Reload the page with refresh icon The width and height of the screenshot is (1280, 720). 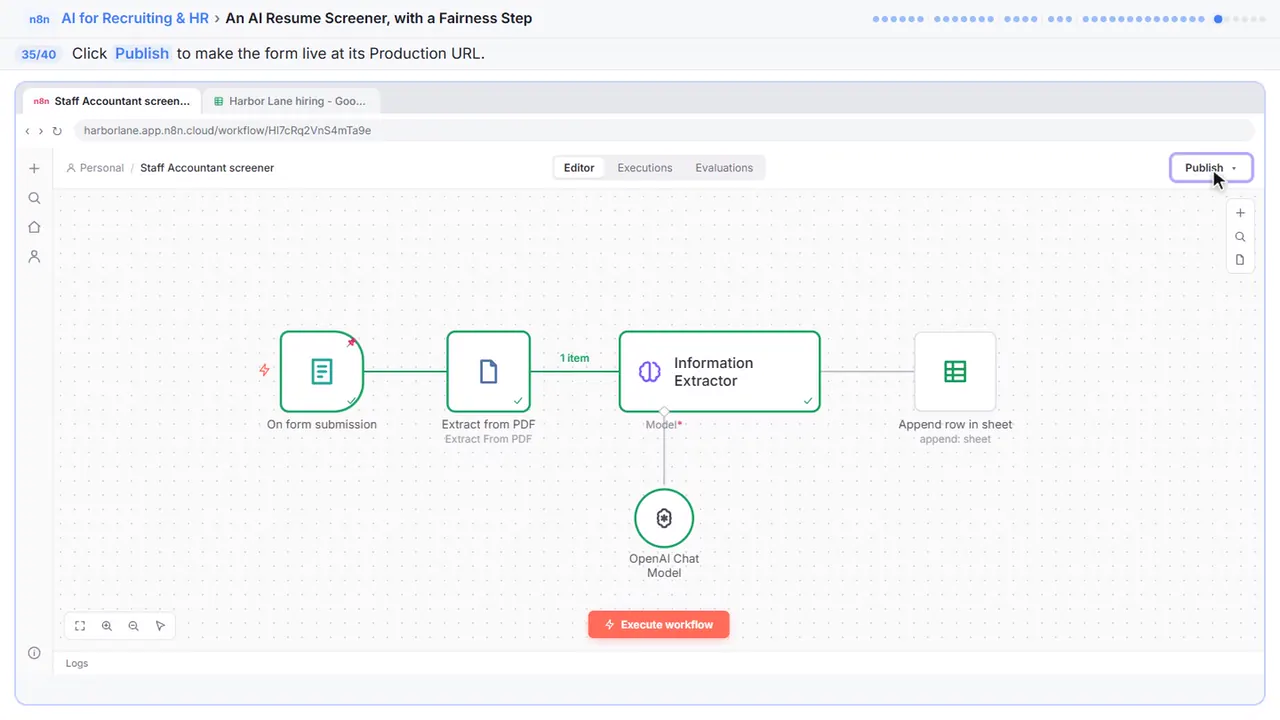click(x=57, y=131)
